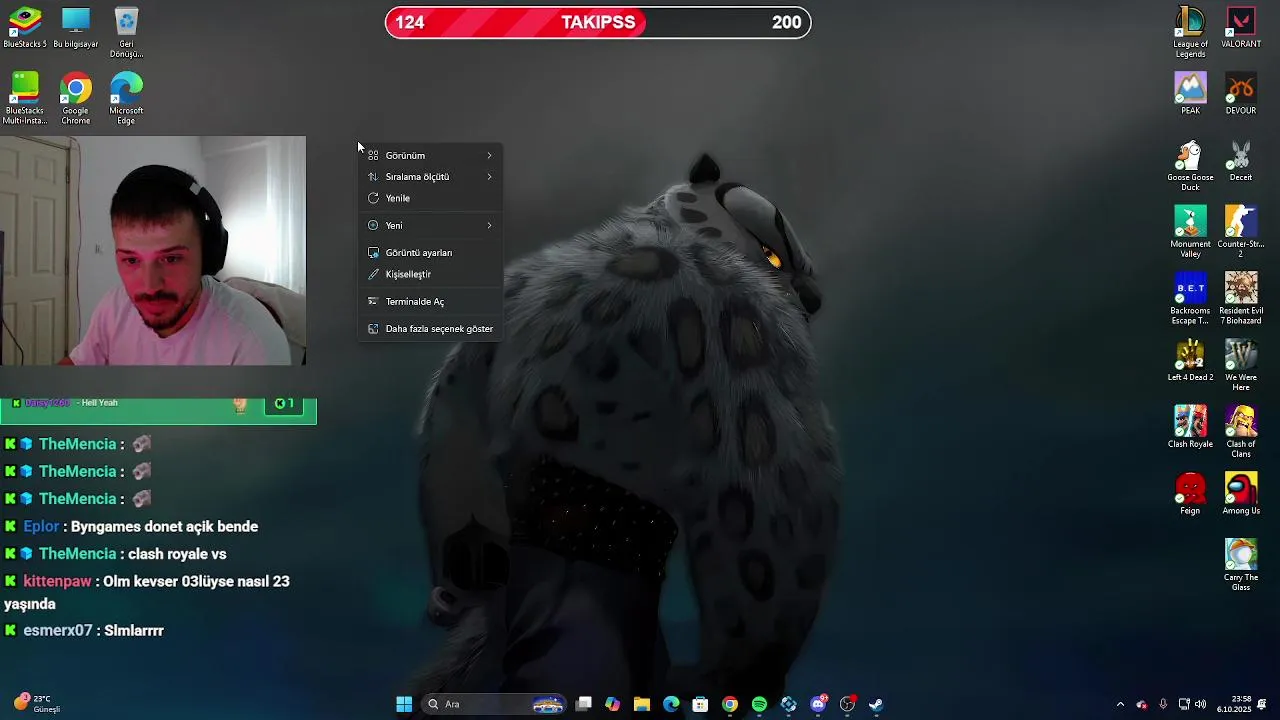Select the Left 4 Dead 2 desktop icon
Viewport: 1280px width, 720px height.
(1190, 361)
